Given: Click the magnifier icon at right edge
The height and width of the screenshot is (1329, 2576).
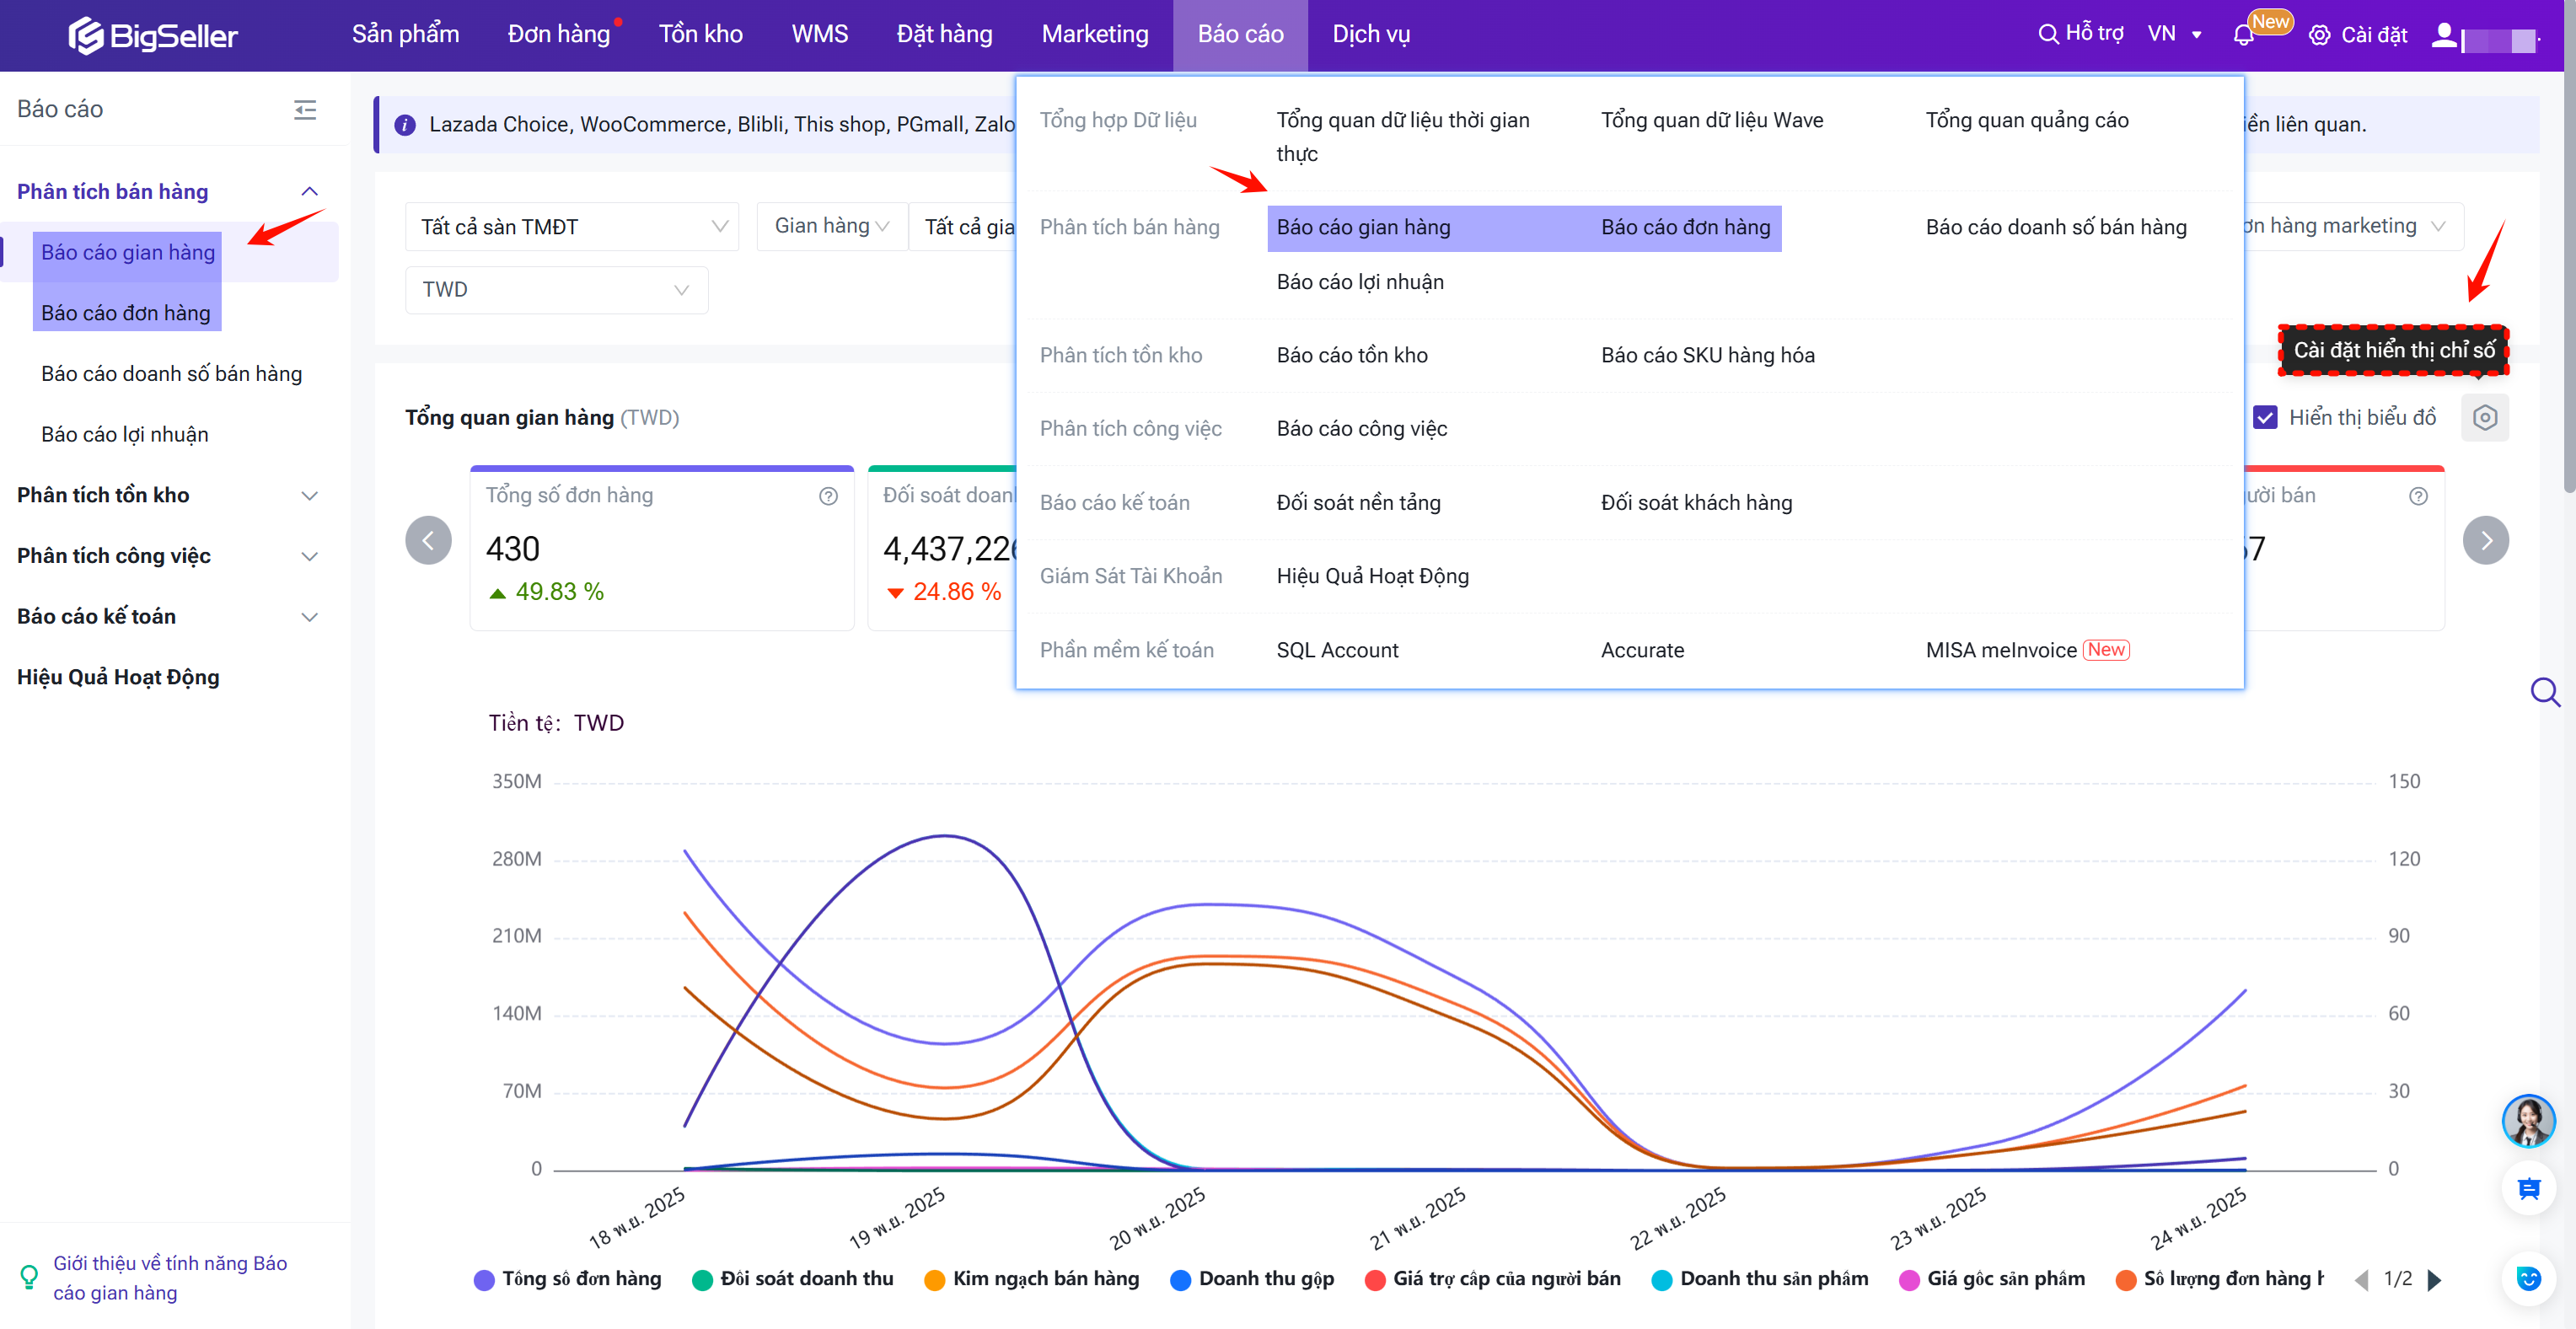Looking at the screenshot, I should [2544, 692].
